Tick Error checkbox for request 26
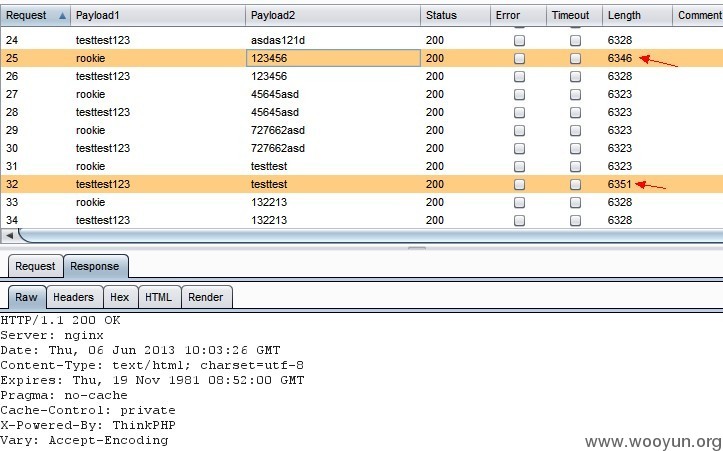The width and height of the screenshot is (723, 451). [519, 77]
